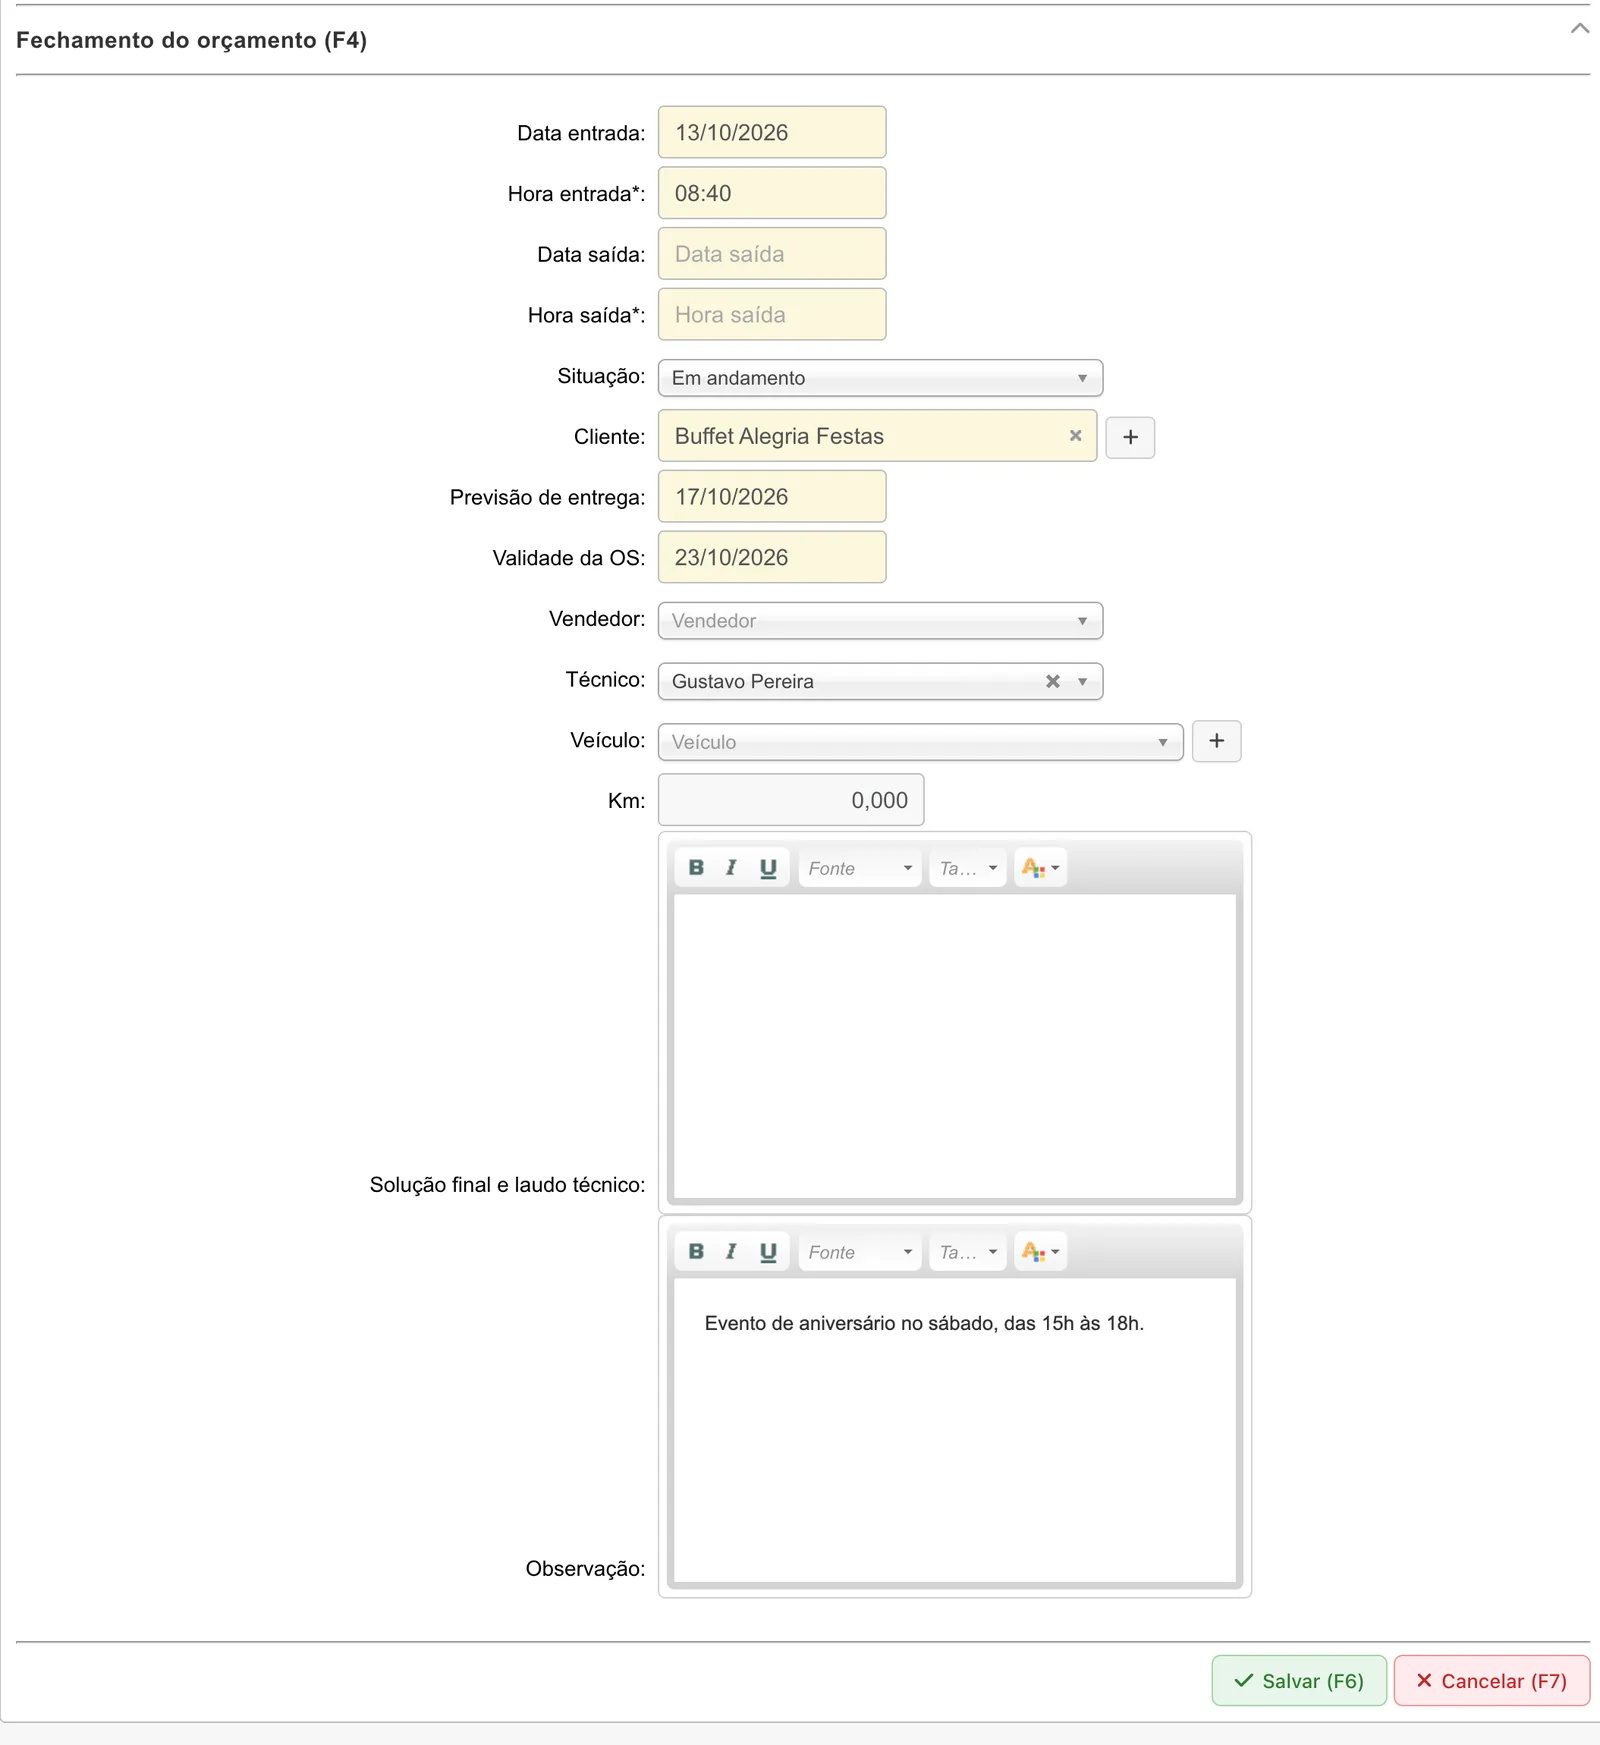Open font size dropdown in Observação editor
The height and width of the screenshot is (1745, 1600).
[967, 1252]
